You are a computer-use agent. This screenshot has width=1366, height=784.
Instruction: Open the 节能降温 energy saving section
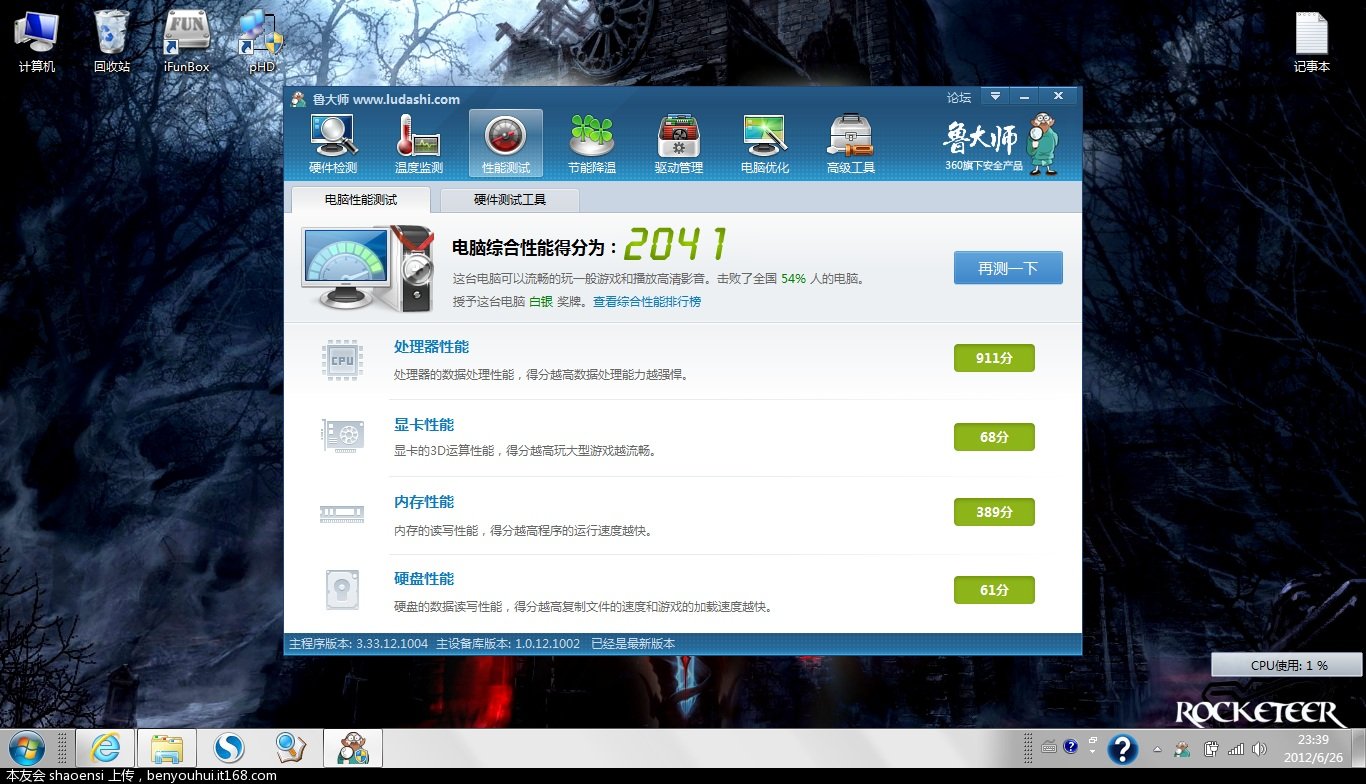pyautogui.click(x=591, y=144)
